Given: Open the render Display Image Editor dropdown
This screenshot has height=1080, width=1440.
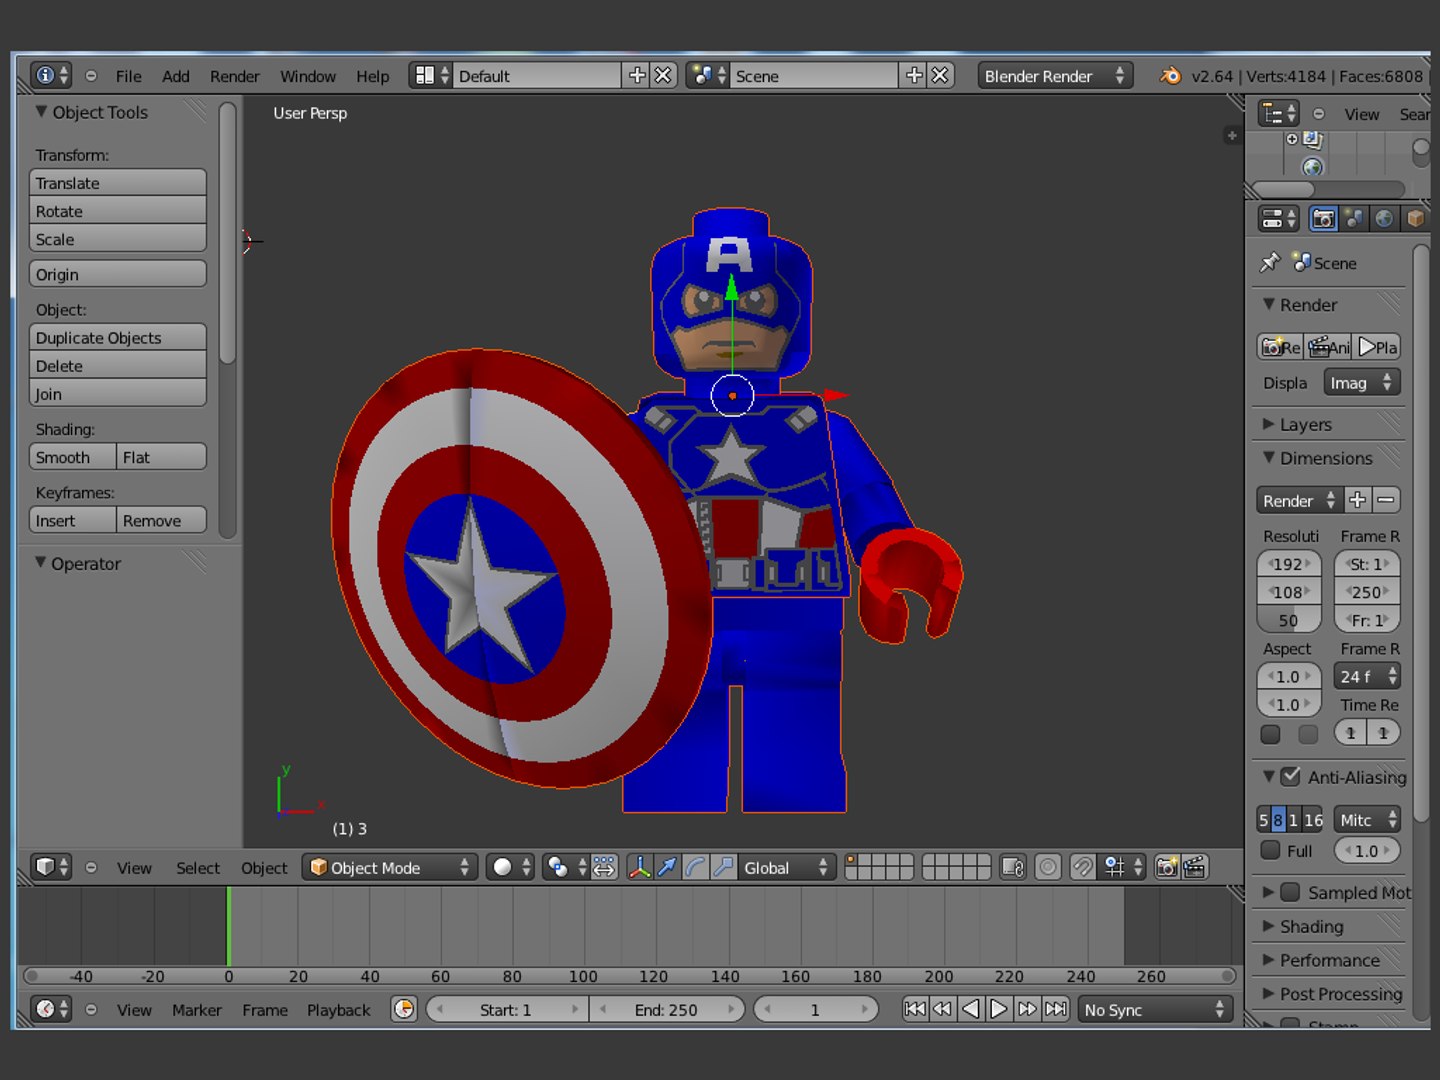Looking at the screenshot, I should pos(1362,382).
